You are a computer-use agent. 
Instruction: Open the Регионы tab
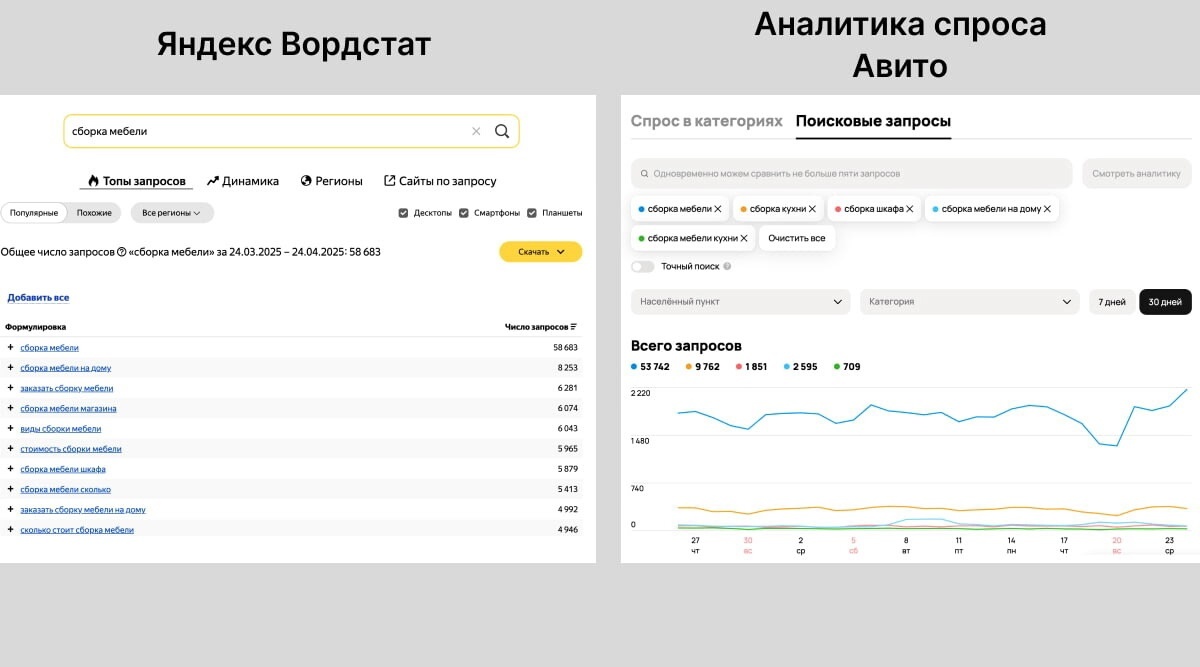click(x=332, y=181)
